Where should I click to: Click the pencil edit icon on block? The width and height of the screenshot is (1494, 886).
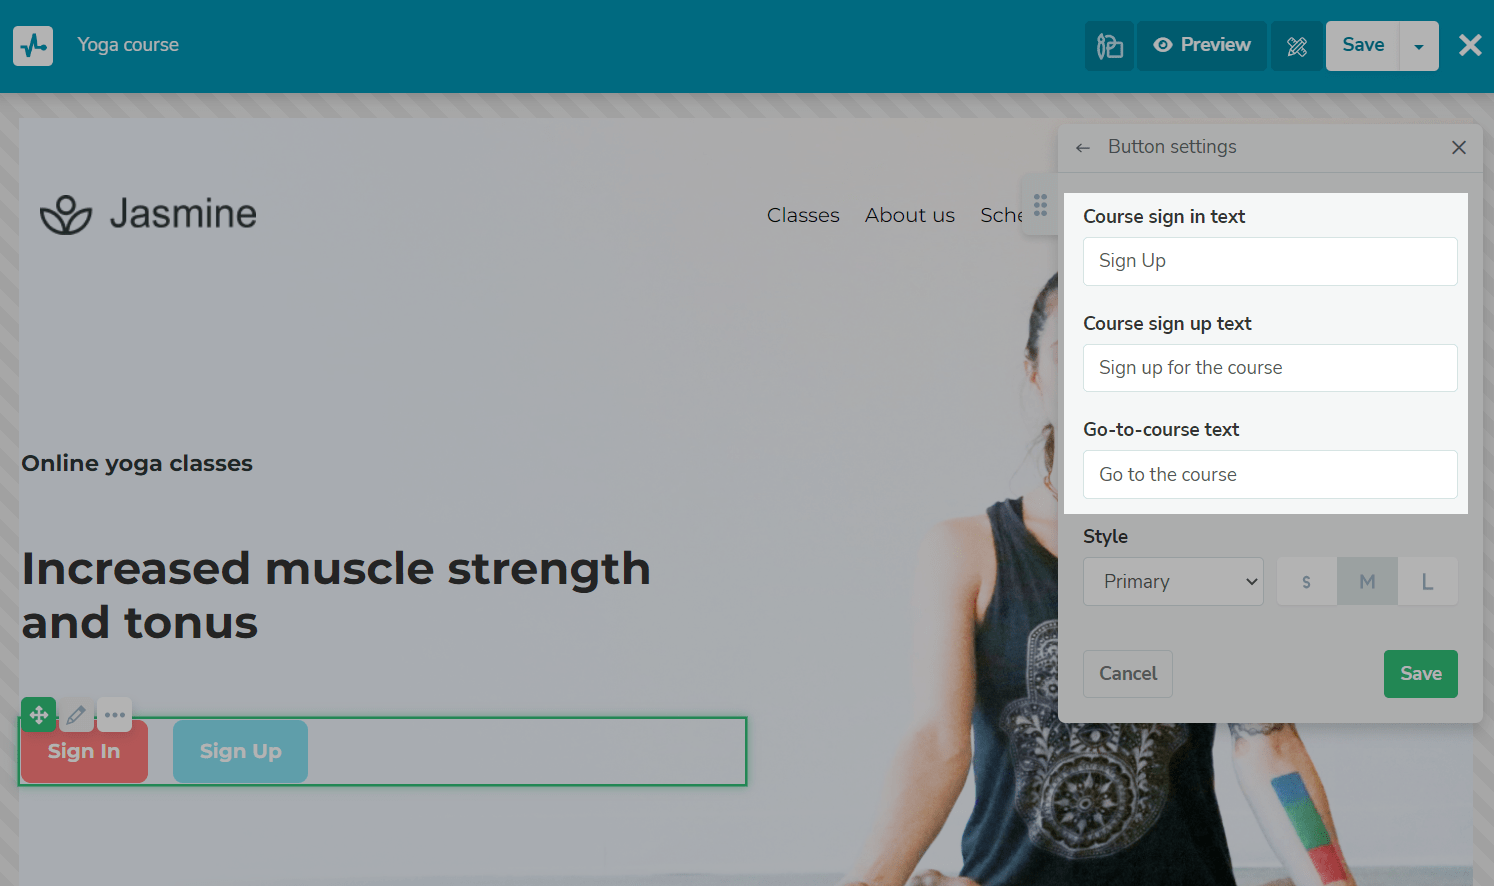76,715
